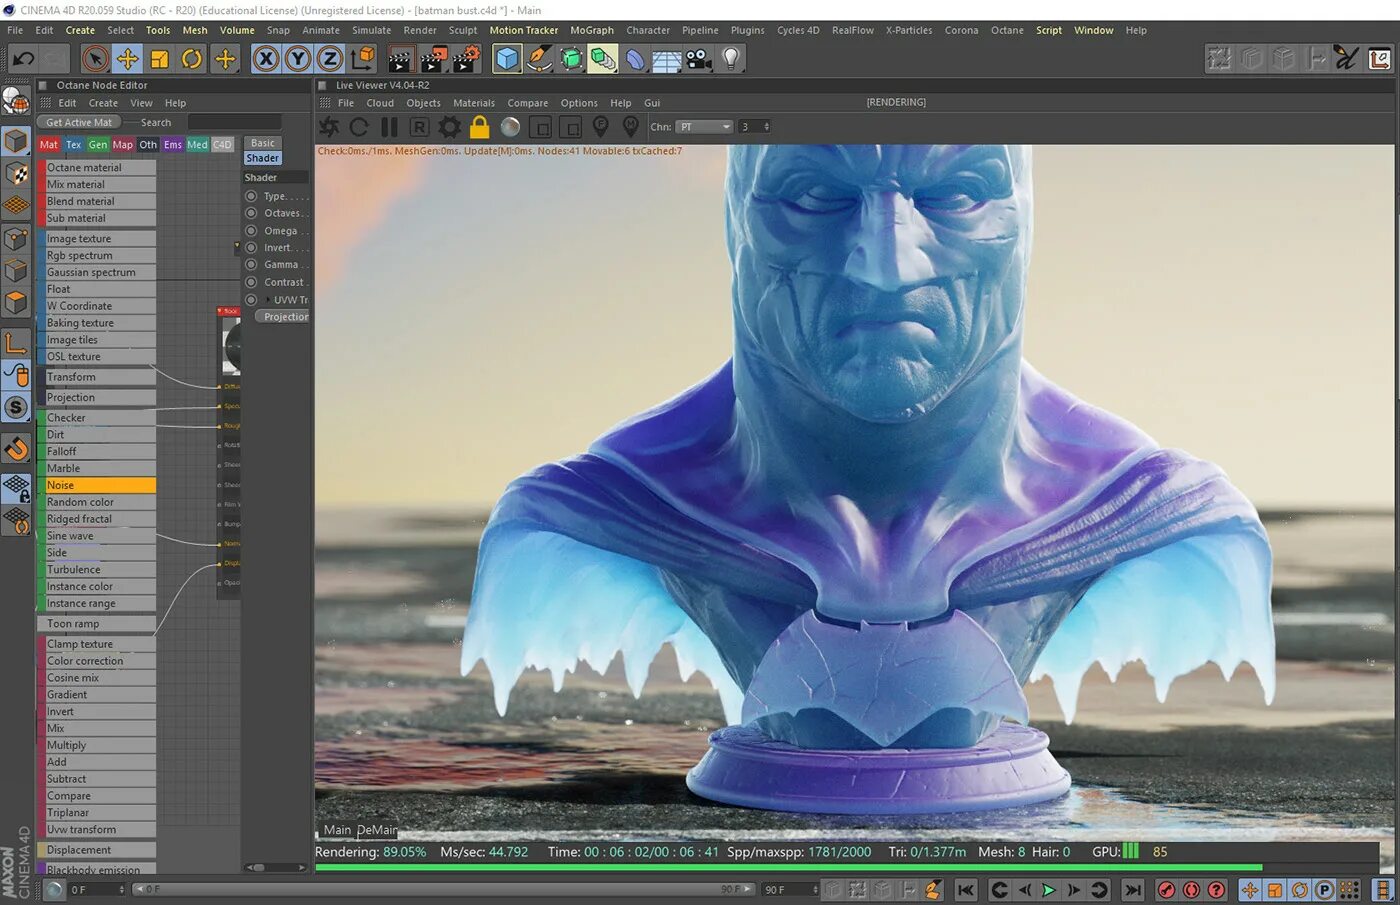
Task: Toggle the Type parameter animation dot
Action: point(251,196)
